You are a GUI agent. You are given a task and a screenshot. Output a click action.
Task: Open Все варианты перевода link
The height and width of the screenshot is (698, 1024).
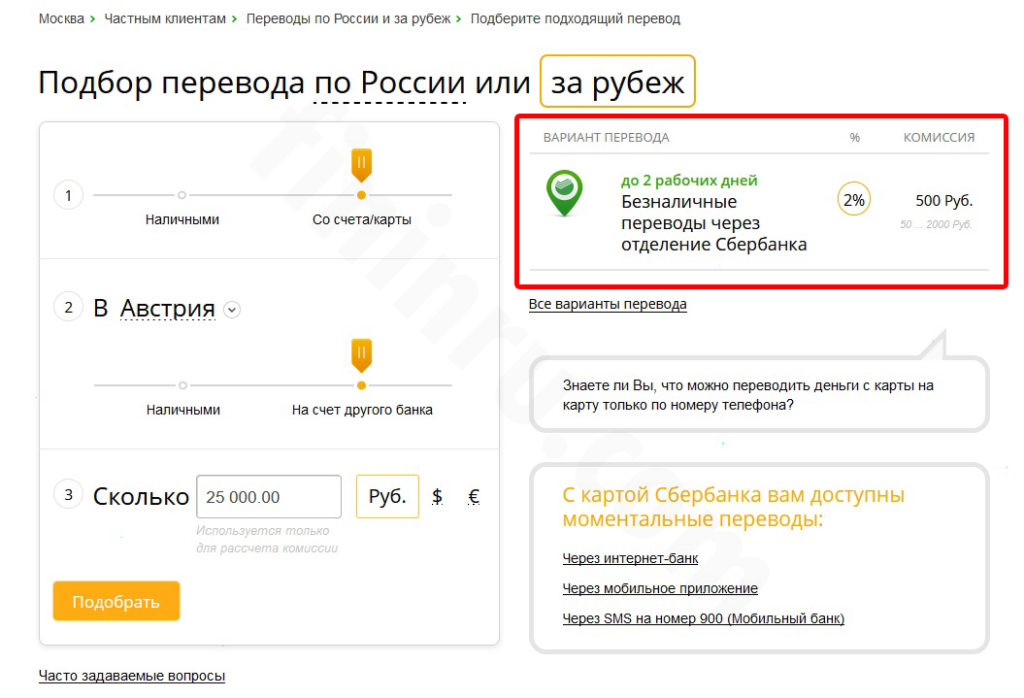[x=607, y=304]
